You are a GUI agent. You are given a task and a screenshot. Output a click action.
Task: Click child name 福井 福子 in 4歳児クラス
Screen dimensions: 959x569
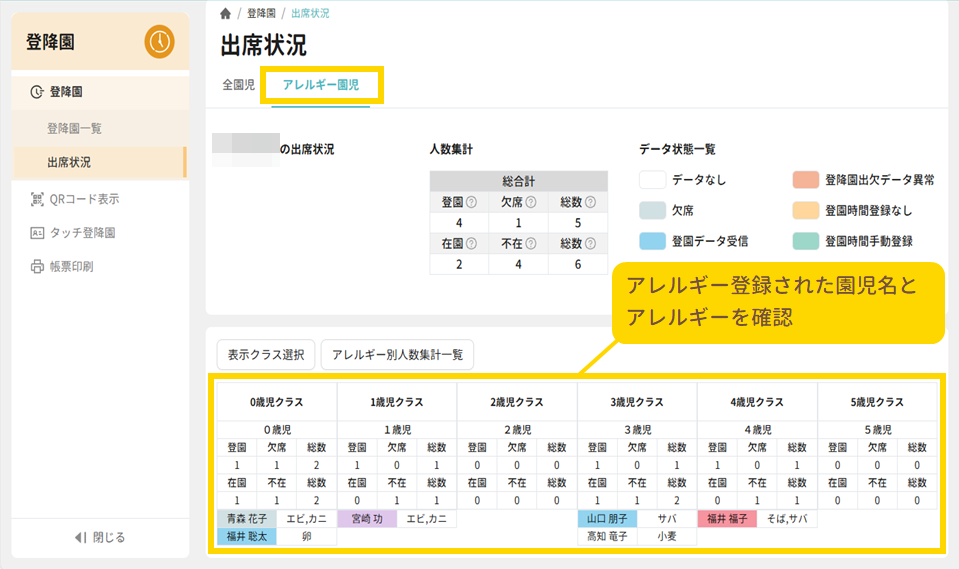pos(727,519)
